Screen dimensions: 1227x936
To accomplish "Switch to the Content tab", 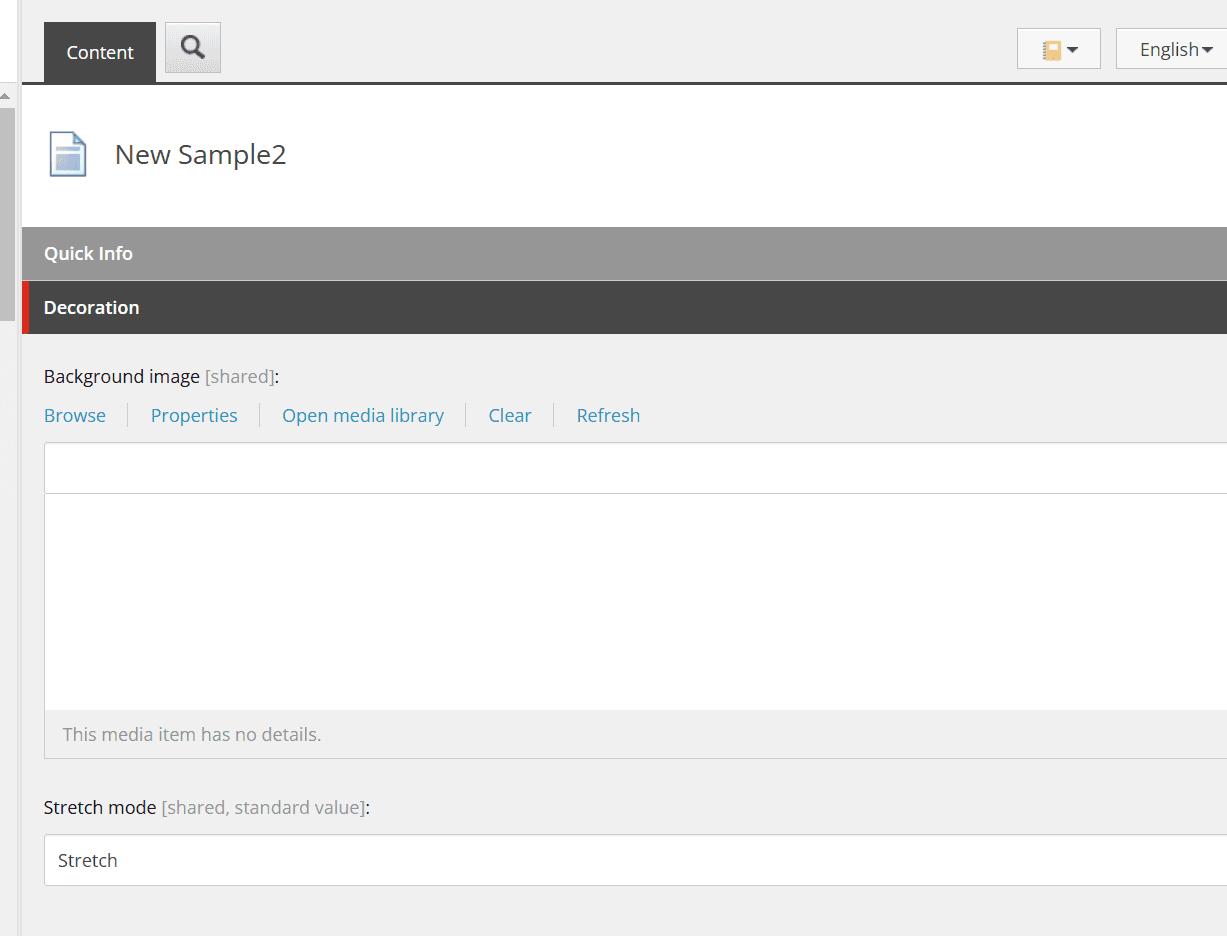I will tap(100, 53).
